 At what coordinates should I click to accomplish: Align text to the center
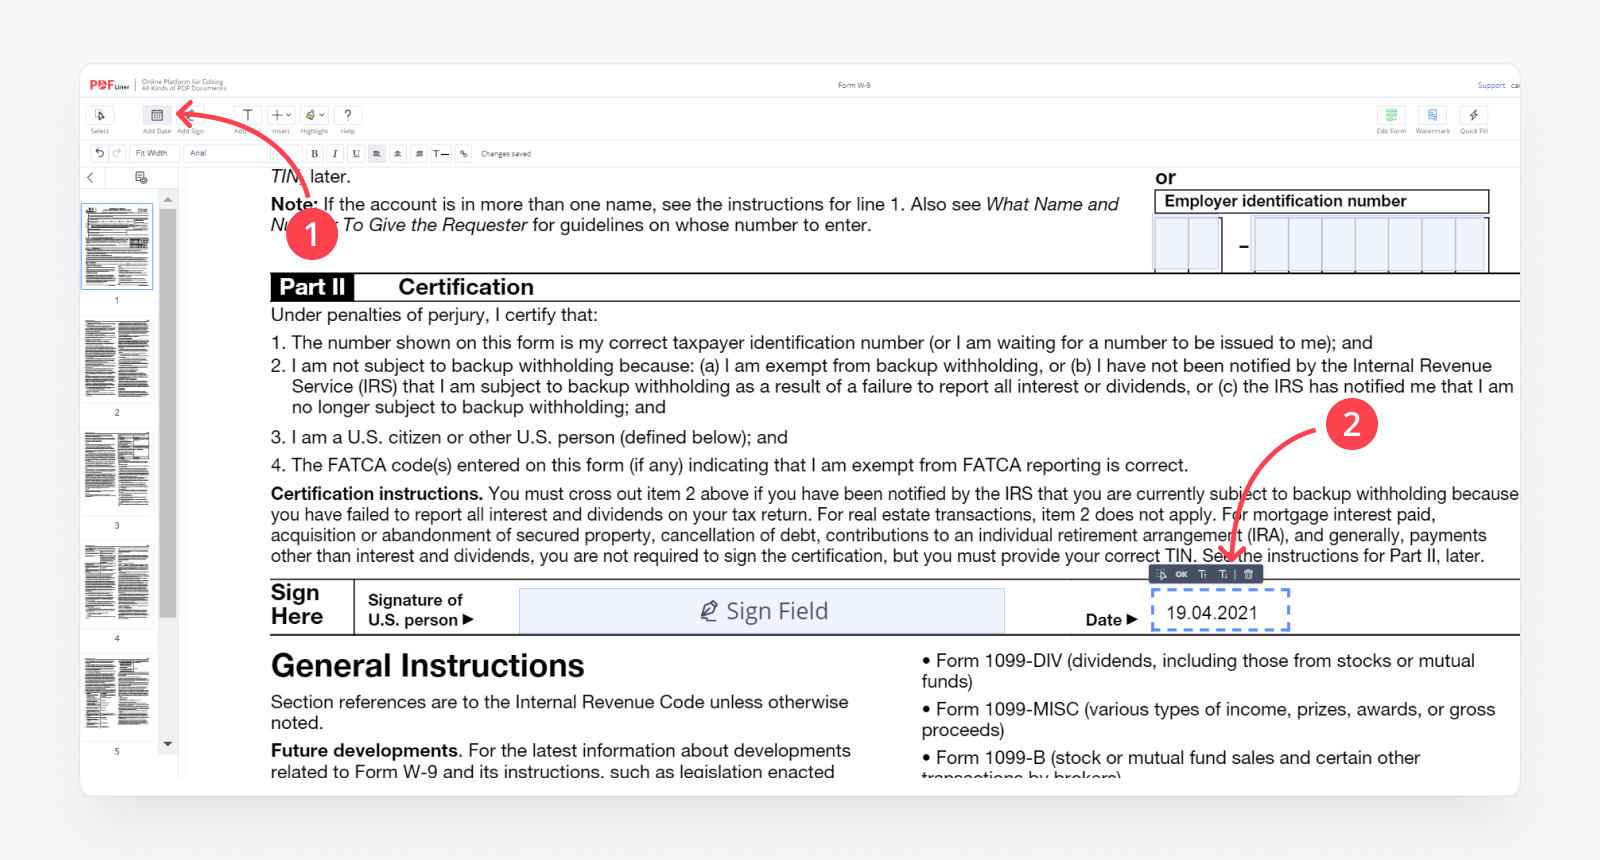coord(398,153)
